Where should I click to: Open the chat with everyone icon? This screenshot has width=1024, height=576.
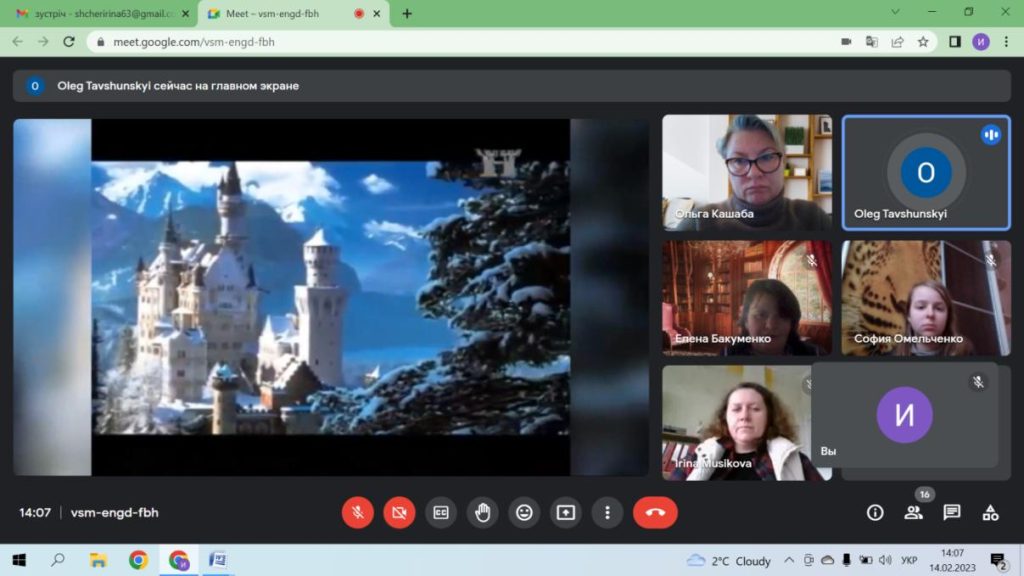pyautogui.click(x=952, y=513)
